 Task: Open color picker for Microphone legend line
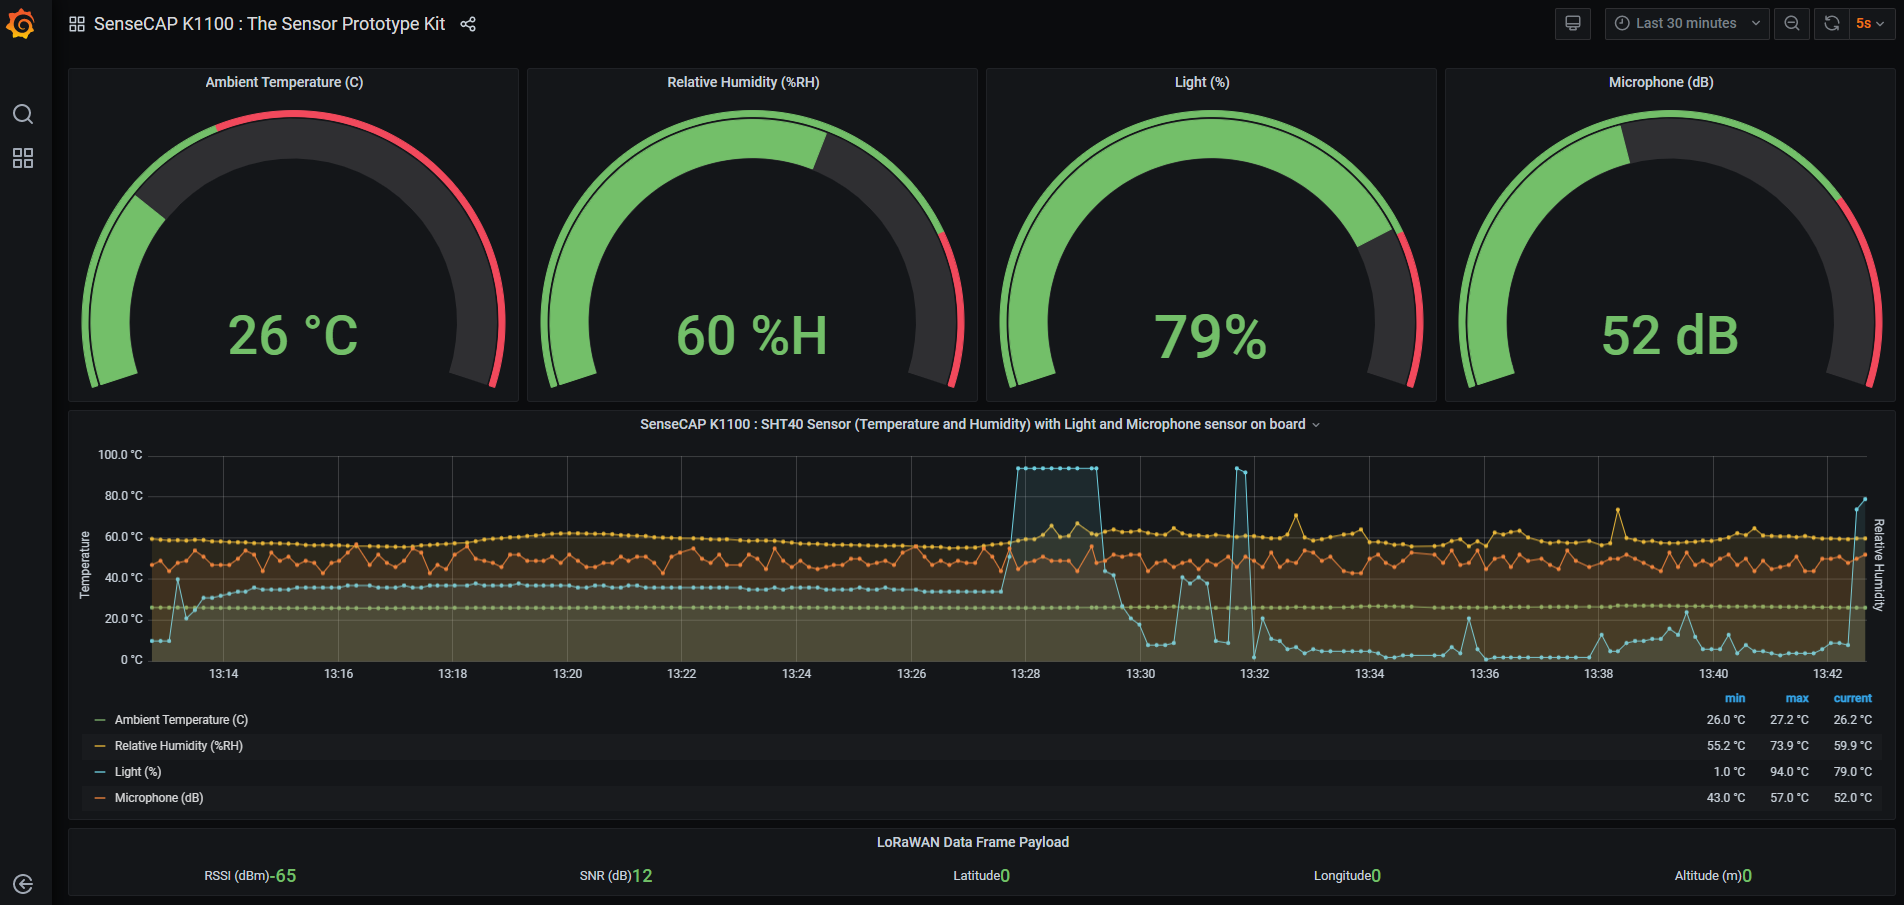pyautogui.click(x=100, y=798)
